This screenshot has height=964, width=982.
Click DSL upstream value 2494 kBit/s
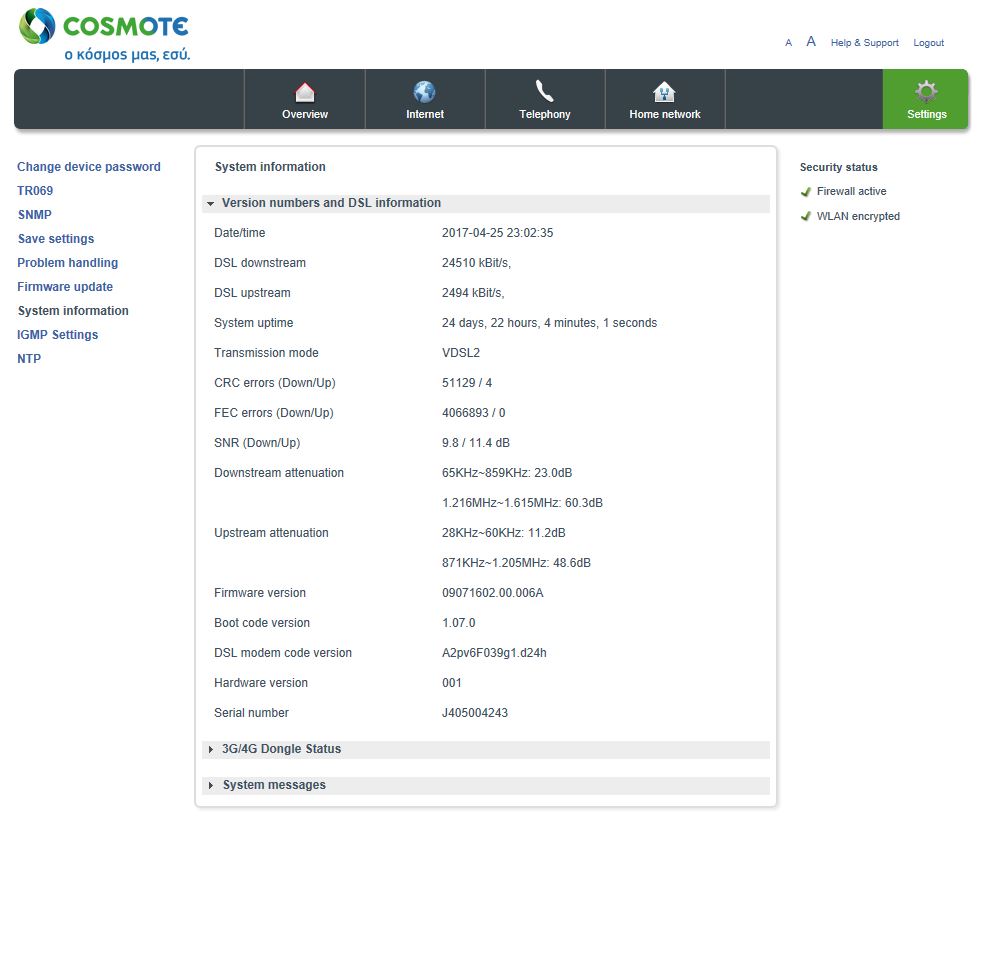[x=473, y=293]
